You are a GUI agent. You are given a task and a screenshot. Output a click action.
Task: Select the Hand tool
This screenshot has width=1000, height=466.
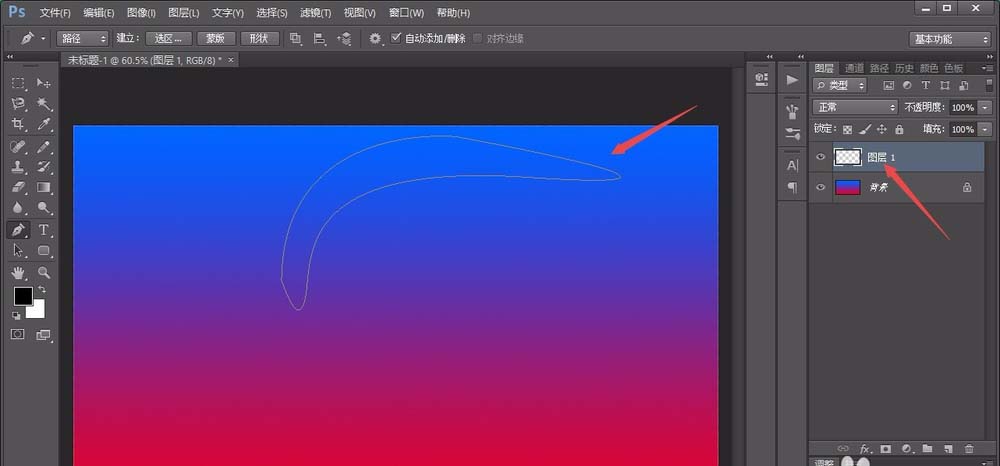pos(18,272)
